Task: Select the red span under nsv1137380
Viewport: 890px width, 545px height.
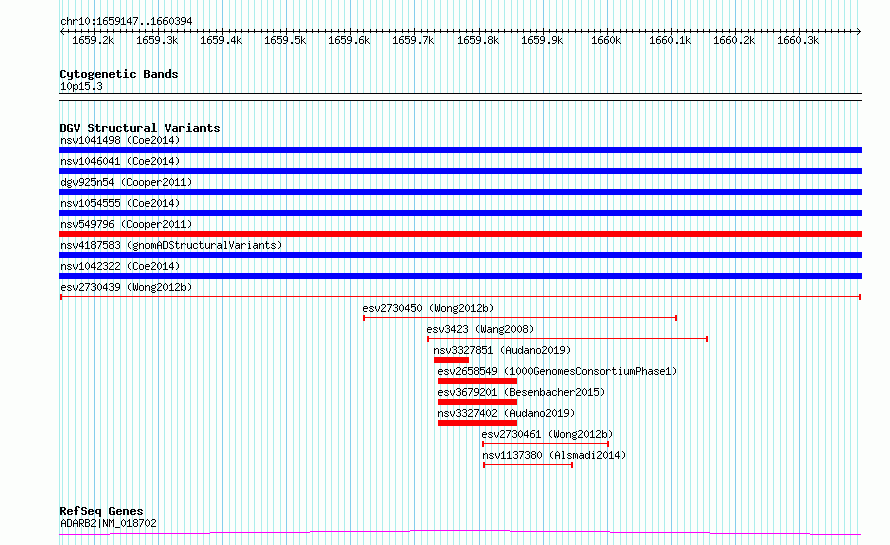Action: [528, 465]
